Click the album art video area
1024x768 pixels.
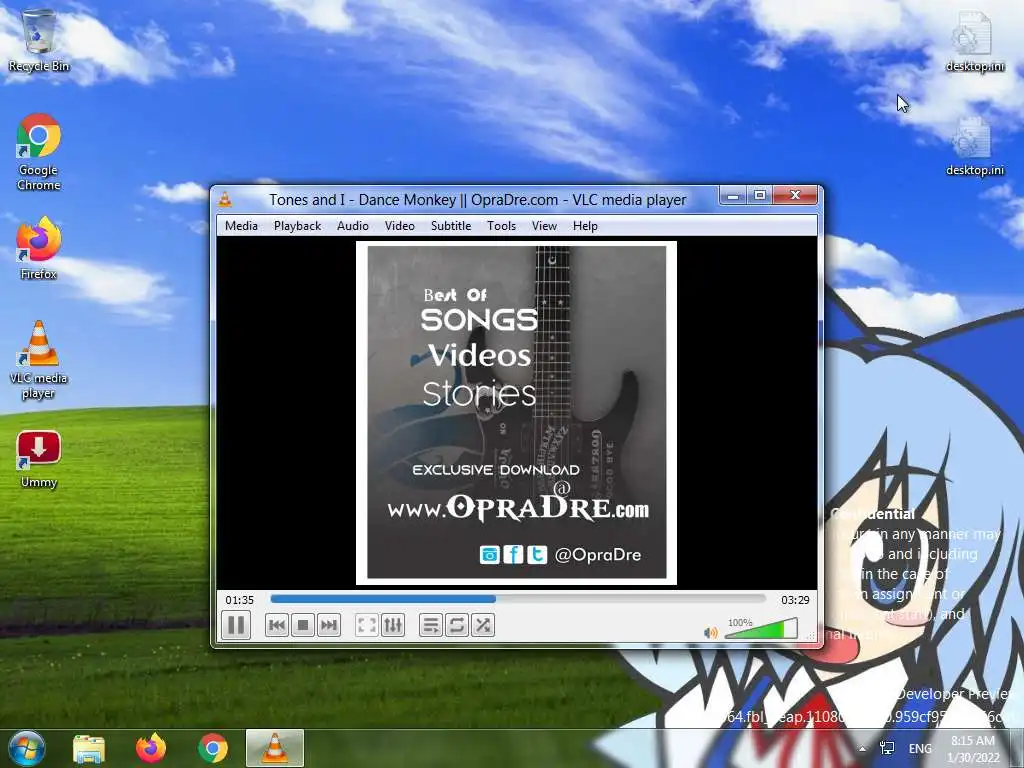point(517,413)
